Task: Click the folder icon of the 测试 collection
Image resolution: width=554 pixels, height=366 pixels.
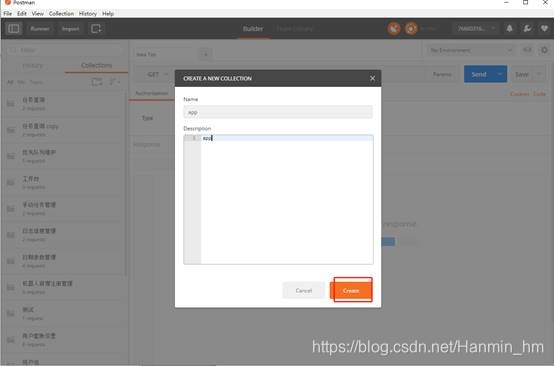Action: tap(11, 313)
